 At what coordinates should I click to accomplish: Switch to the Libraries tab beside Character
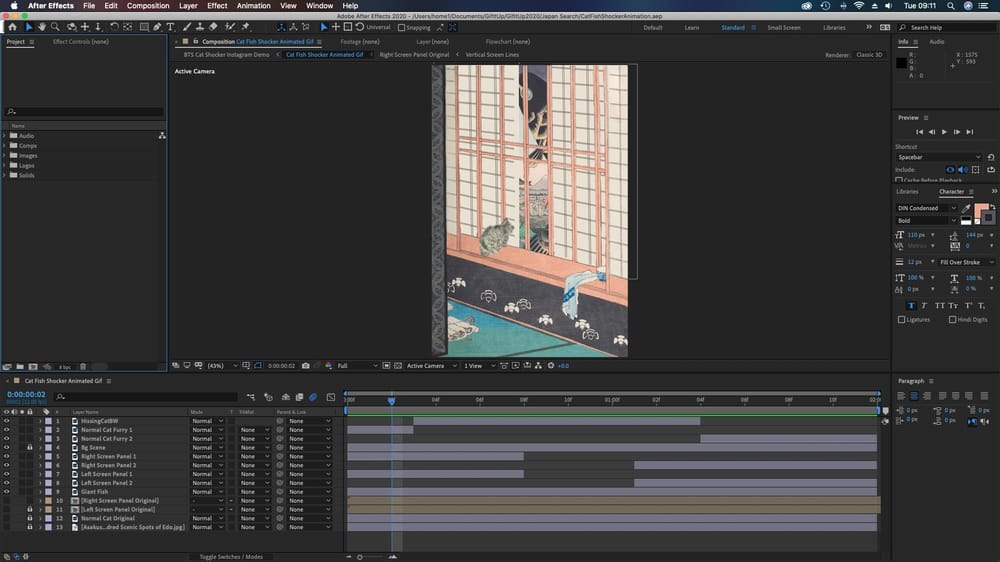908,191
